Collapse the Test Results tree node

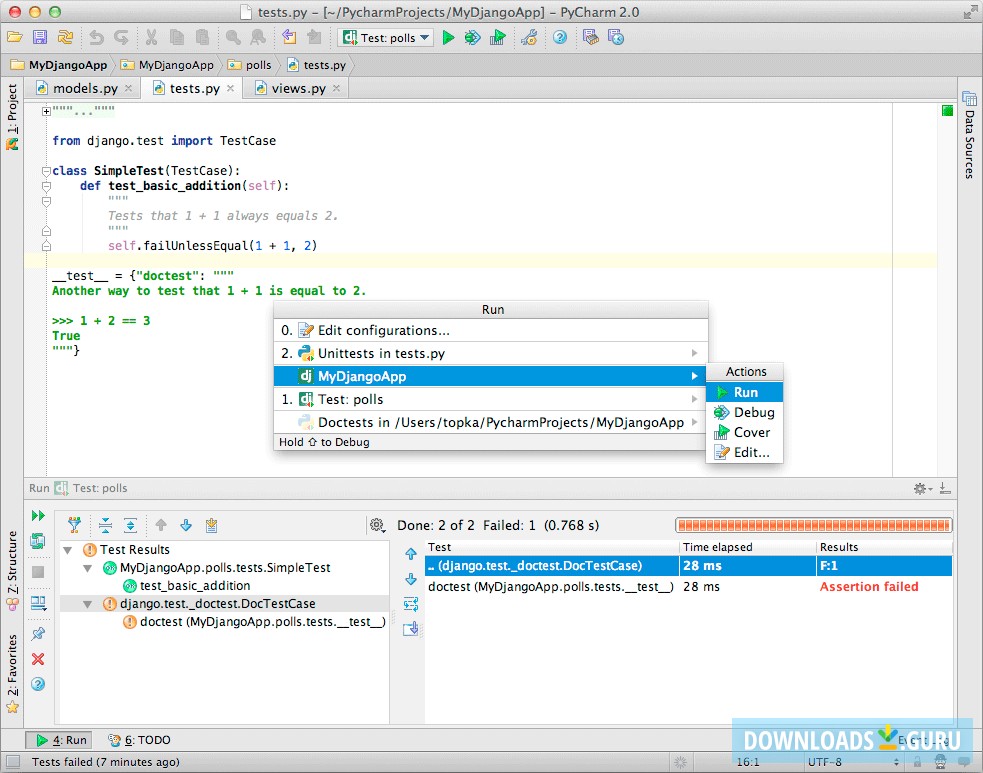[68, 550]
